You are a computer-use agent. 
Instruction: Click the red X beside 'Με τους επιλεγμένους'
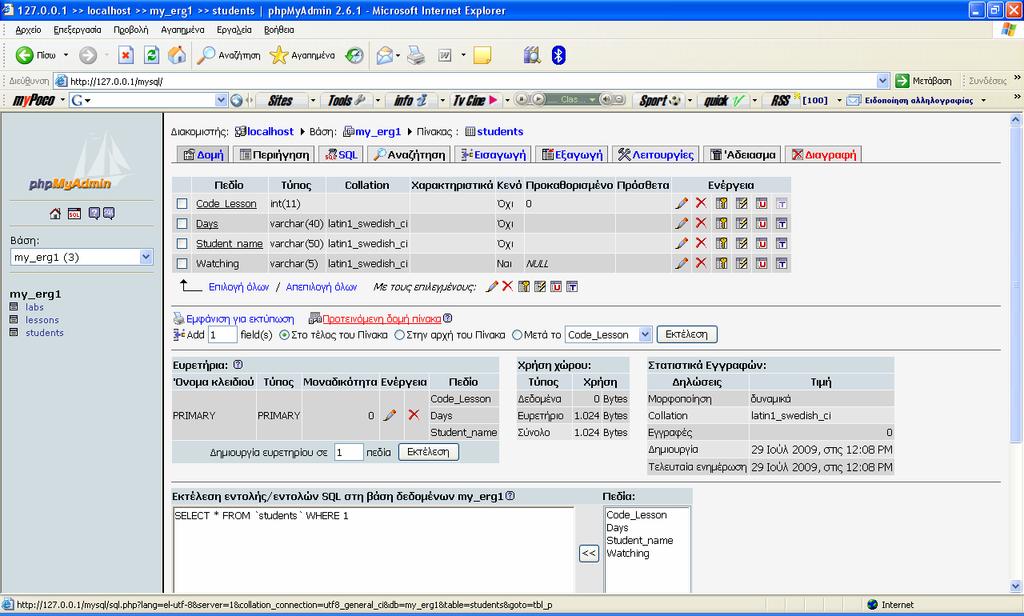[507, 286]
